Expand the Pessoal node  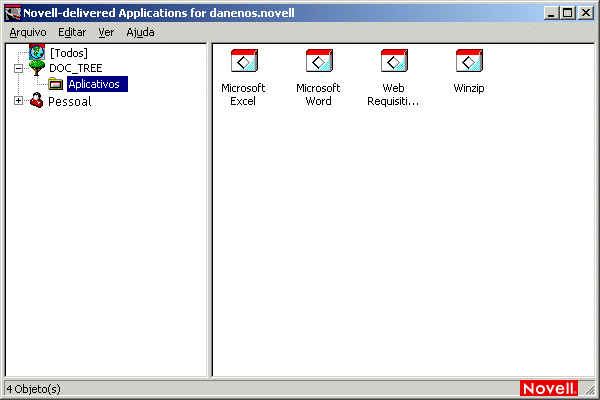pyautogui.click(x=18, y=101)
